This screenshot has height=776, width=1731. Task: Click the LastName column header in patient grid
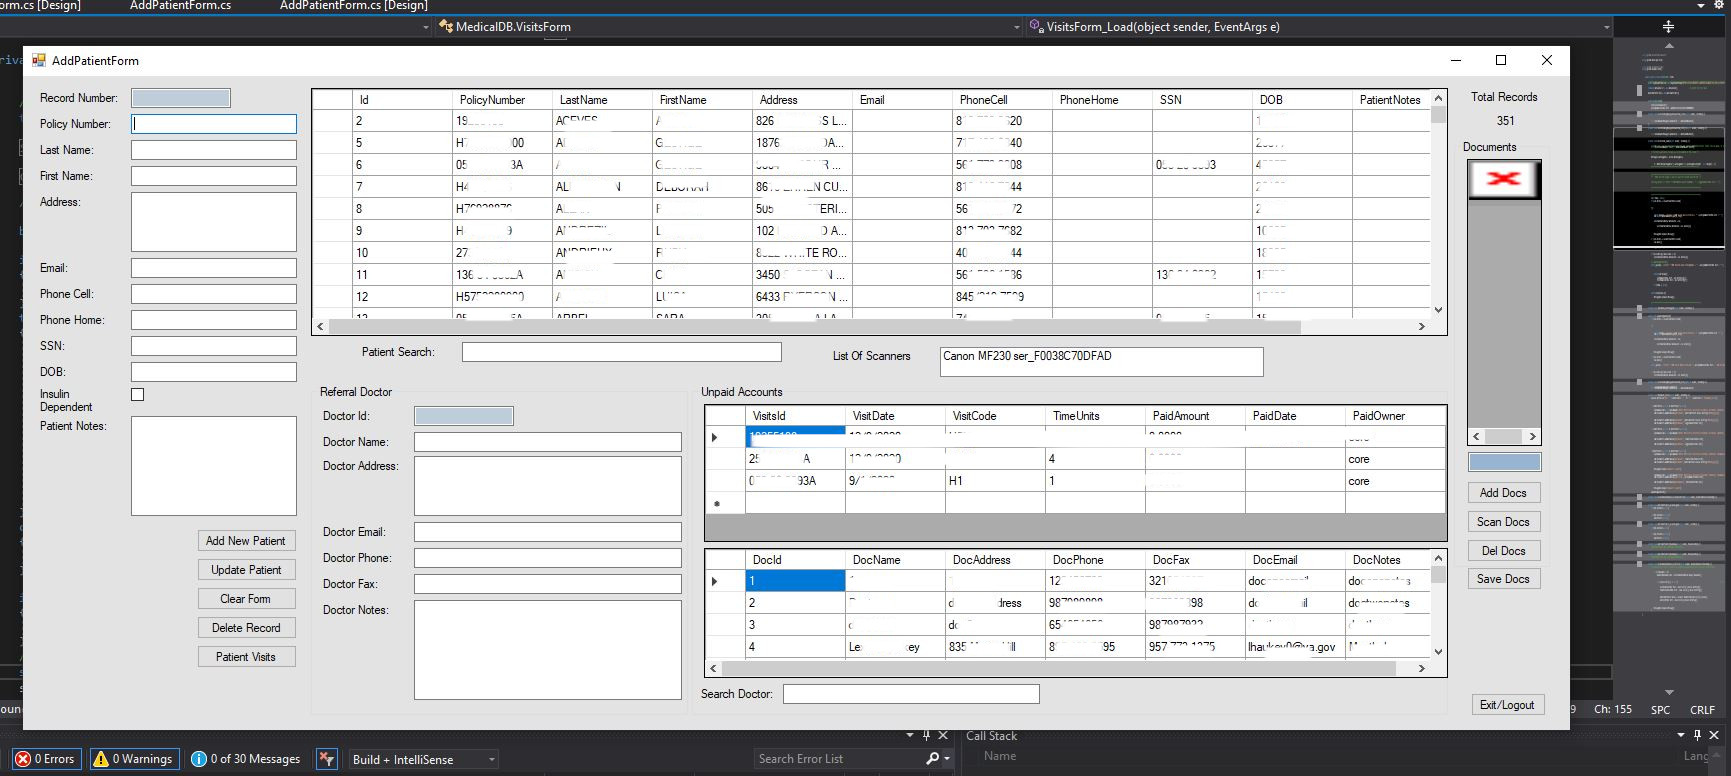pos(602,100)
